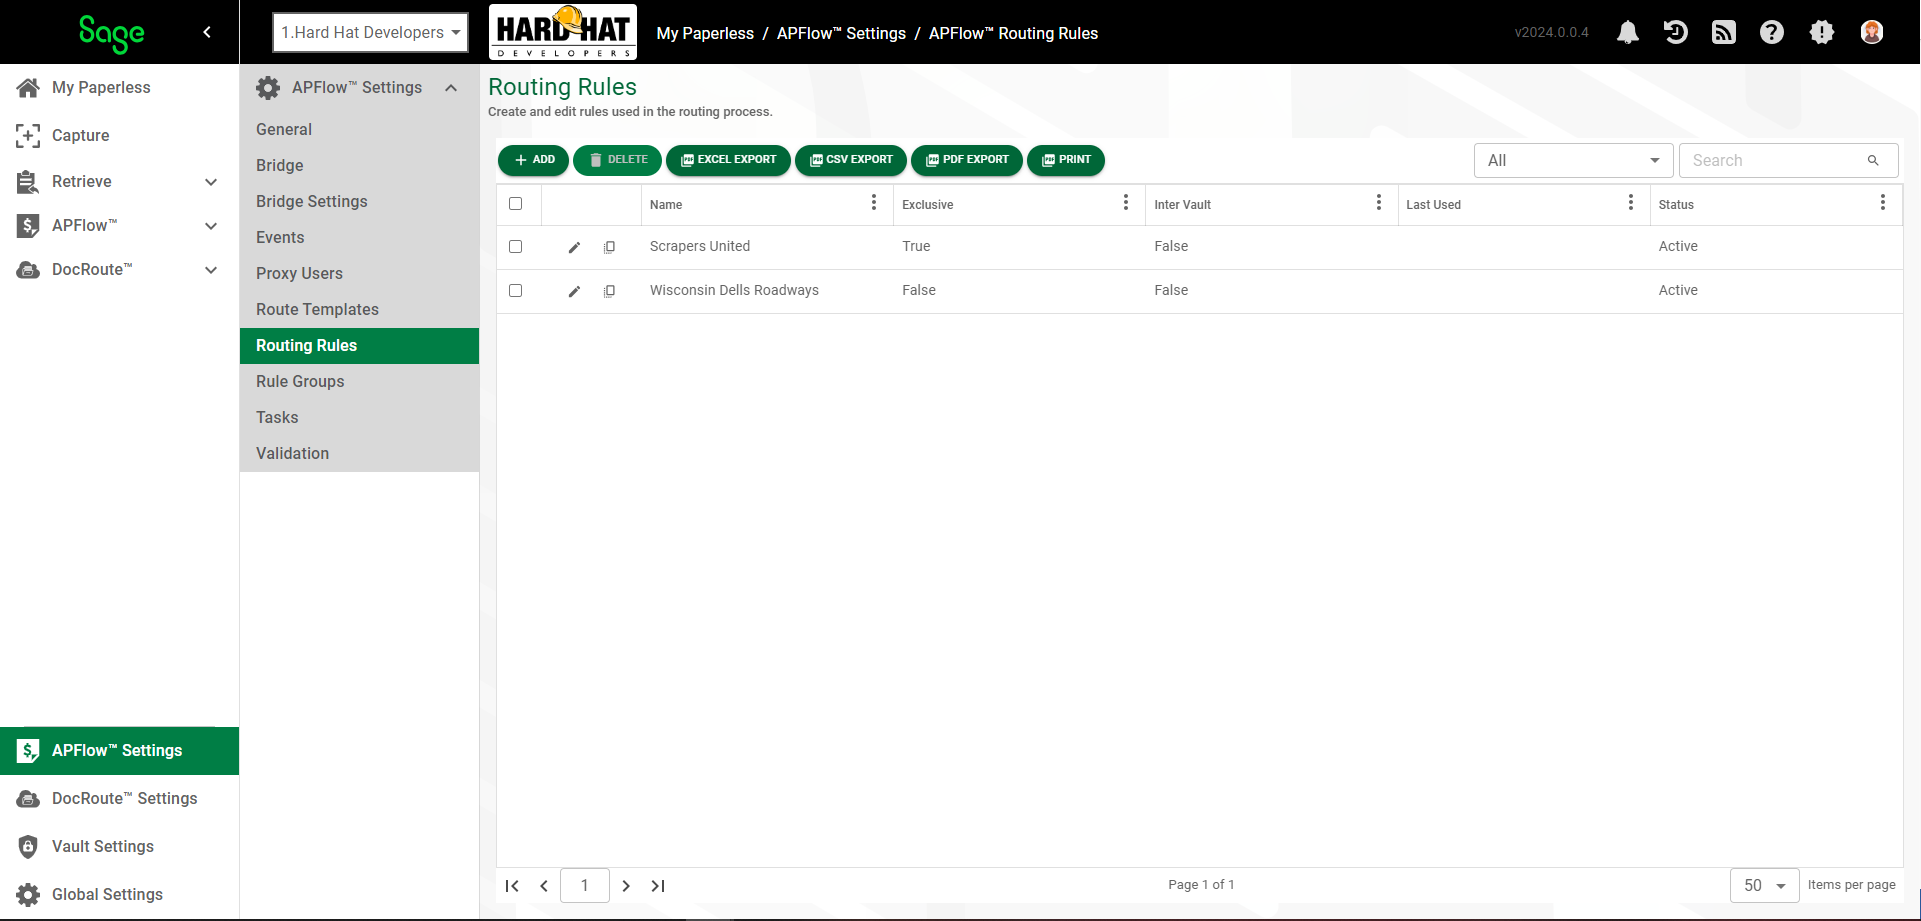Open Capture in the sidebar

tap(119, 135)
